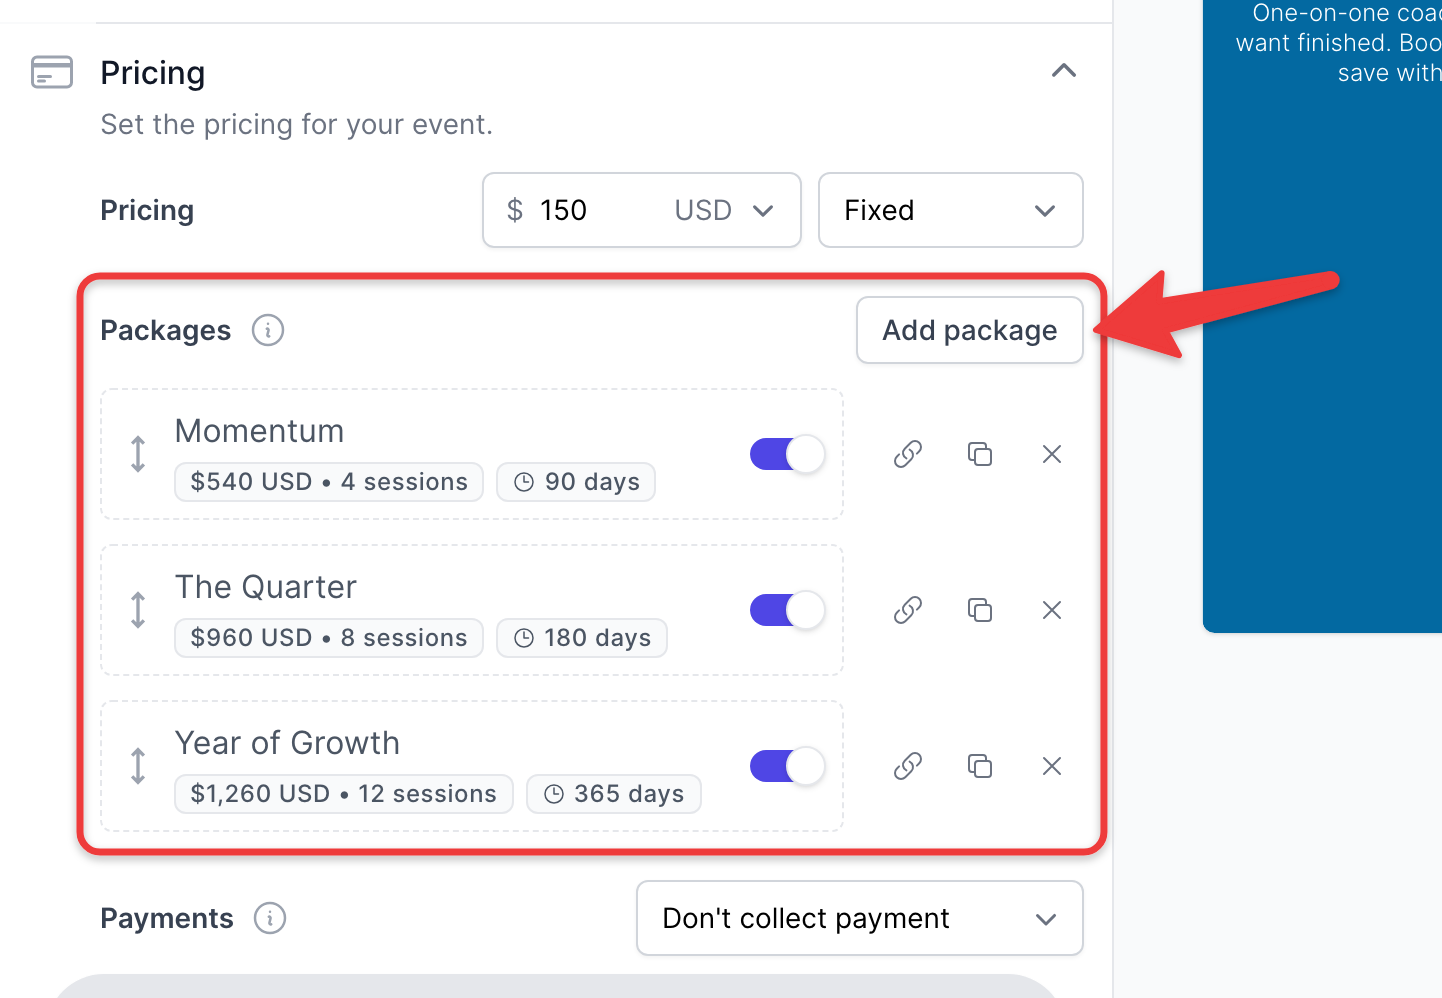Turn off the Year of Growth package
The image size is (1442, 998).
787,766
